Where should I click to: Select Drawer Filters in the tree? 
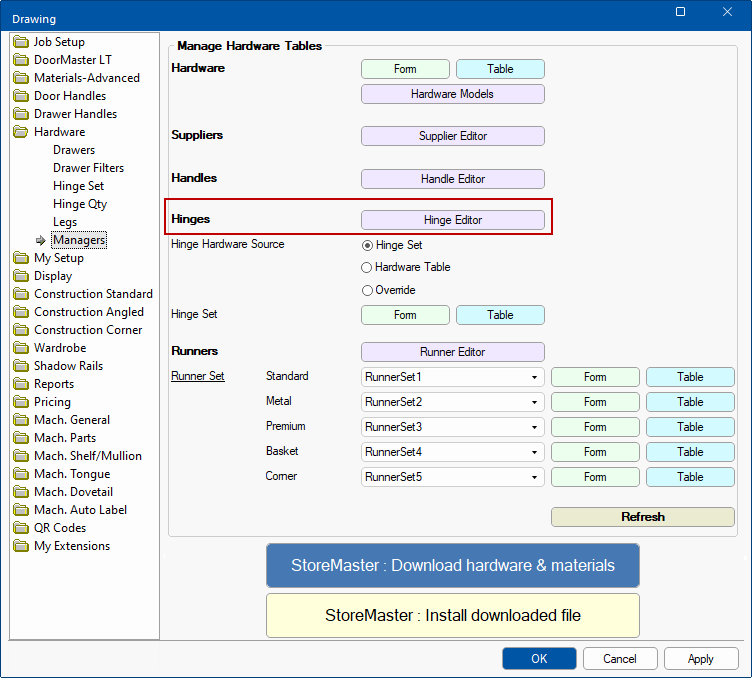88,168
